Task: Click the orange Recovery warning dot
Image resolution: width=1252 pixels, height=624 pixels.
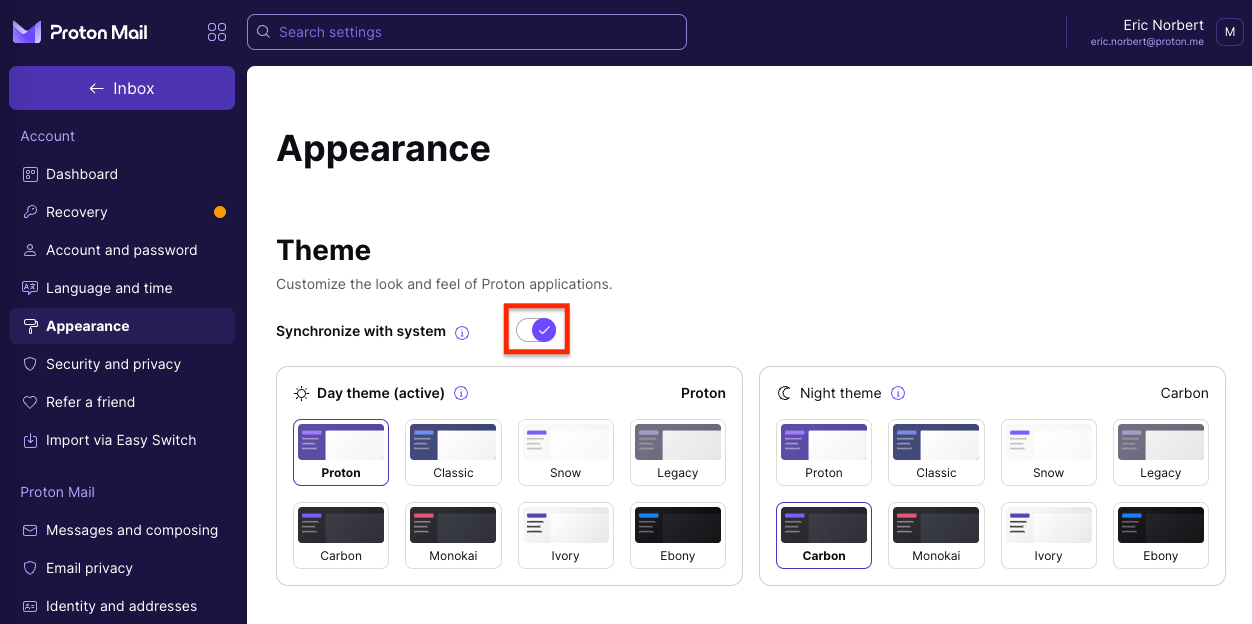Action: [220, 212]
